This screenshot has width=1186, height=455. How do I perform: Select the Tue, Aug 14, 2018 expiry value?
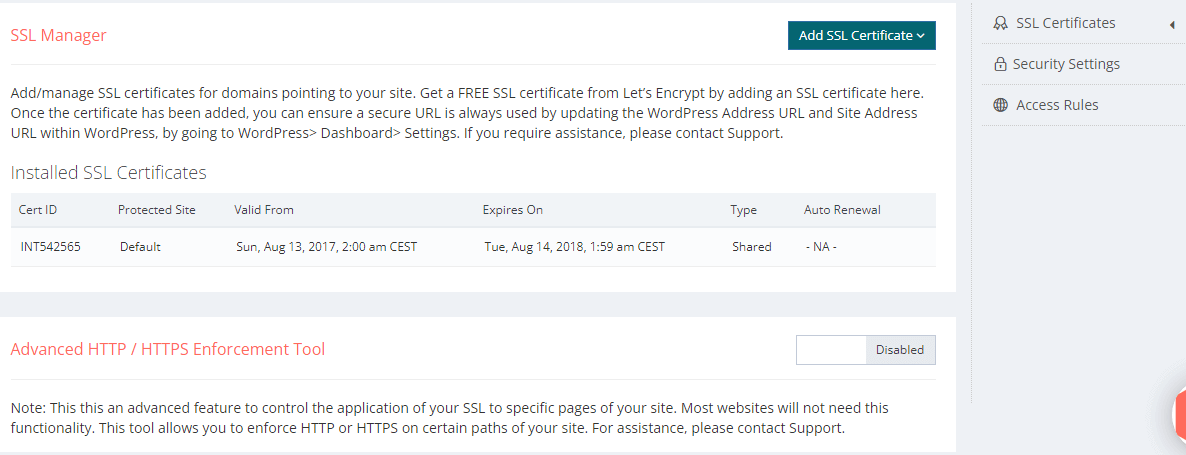point(575,246)
